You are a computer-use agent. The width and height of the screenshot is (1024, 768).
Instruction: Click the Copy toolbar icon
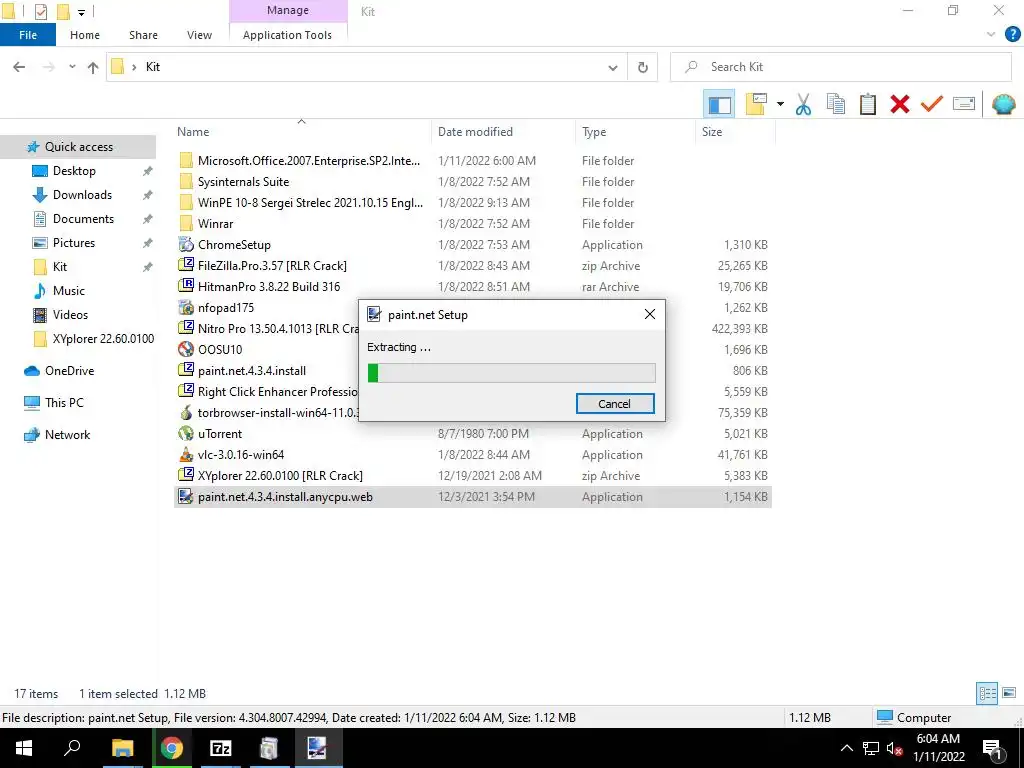pyautogui.click(x=835, y=104)
